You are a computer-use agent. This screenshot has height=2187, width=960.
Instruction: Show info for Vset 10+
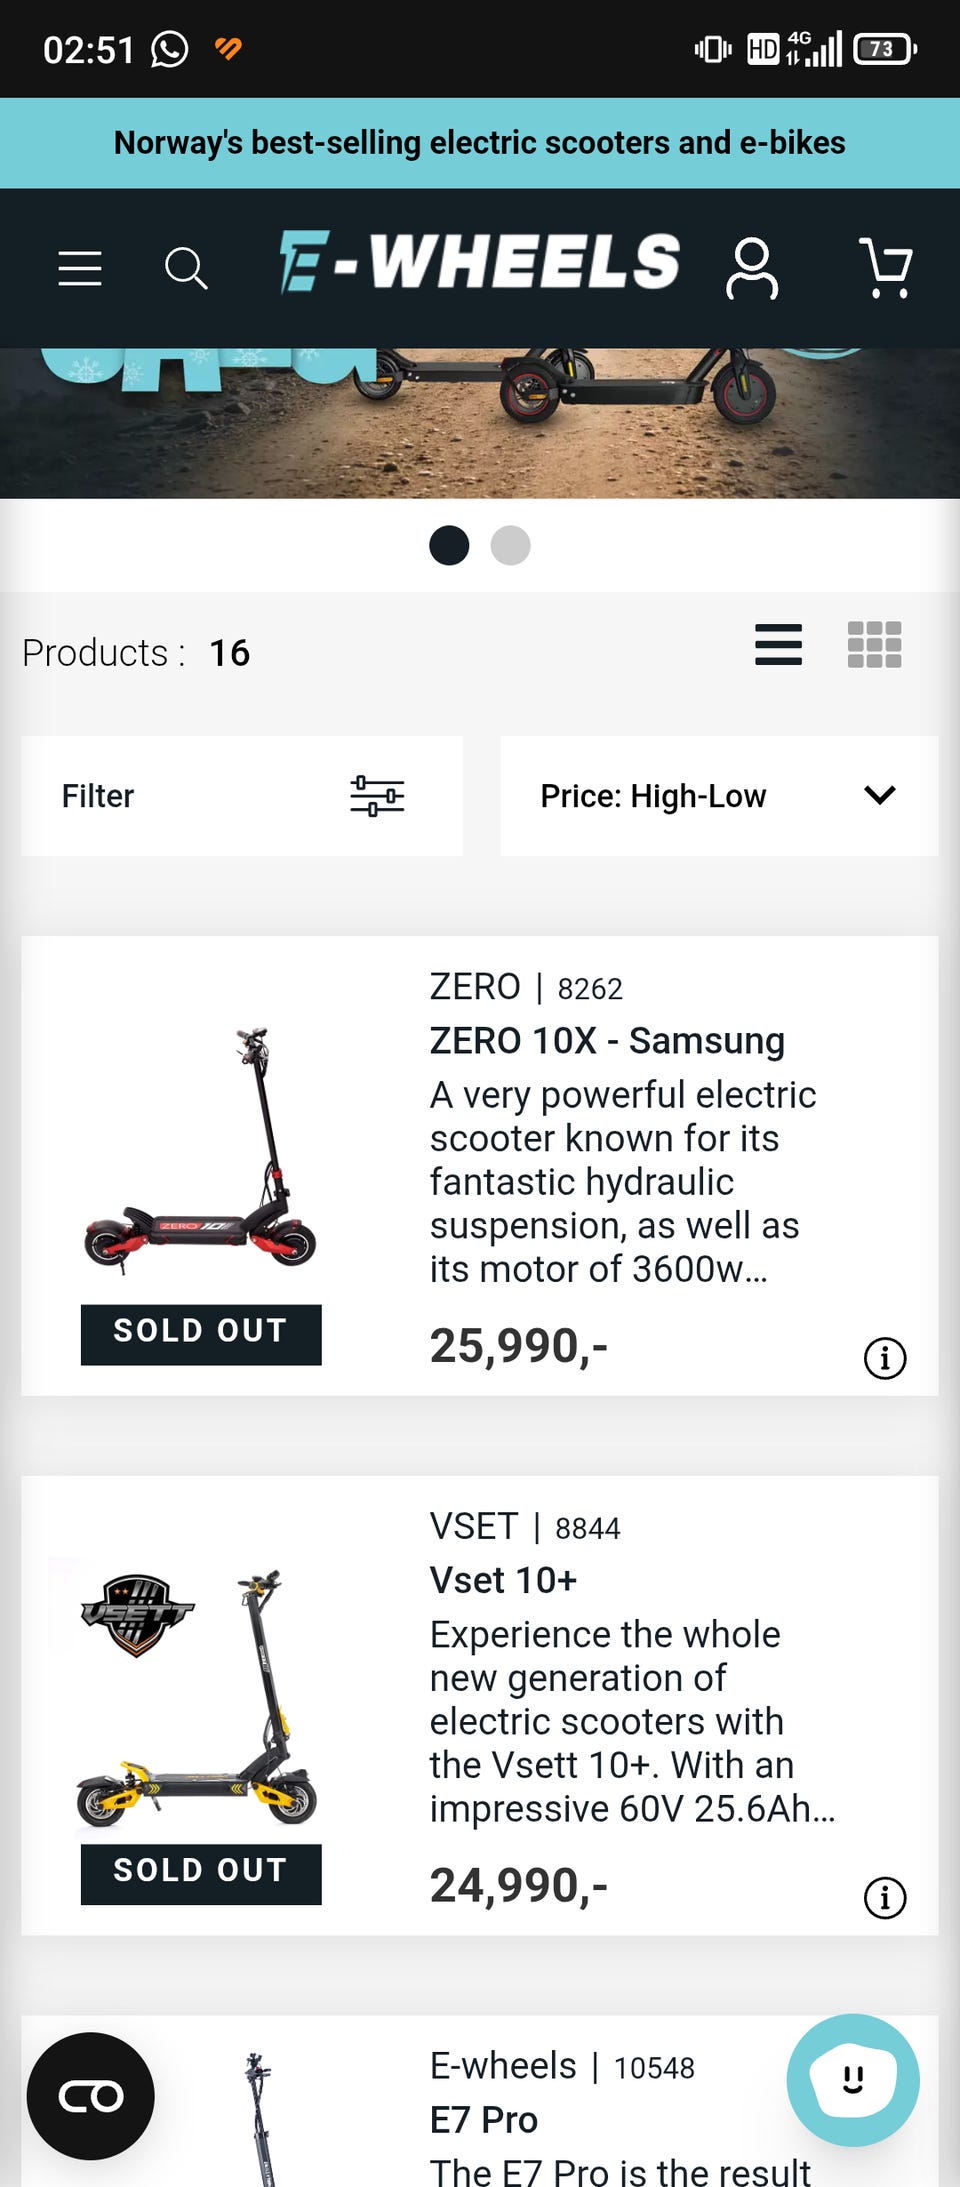point(884,1897)
